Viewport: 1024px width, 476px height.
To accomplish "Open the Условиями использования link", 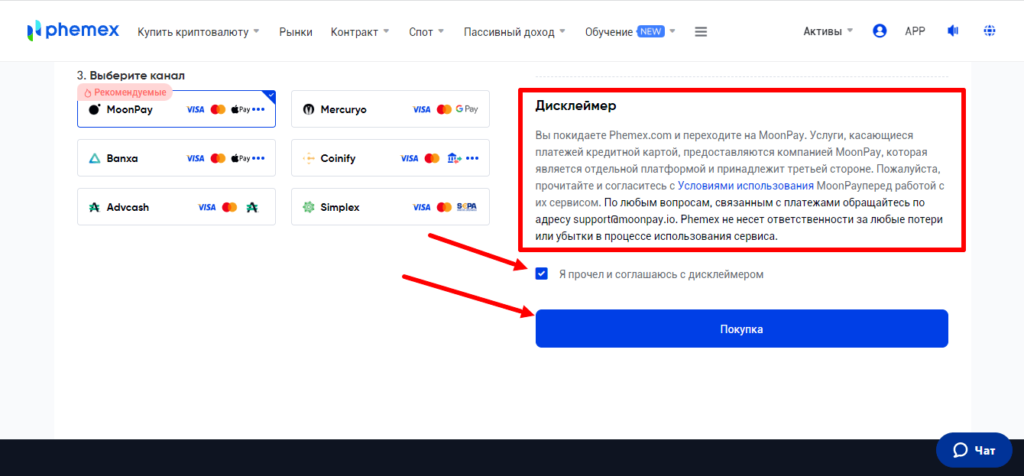I will coord(744,185).
